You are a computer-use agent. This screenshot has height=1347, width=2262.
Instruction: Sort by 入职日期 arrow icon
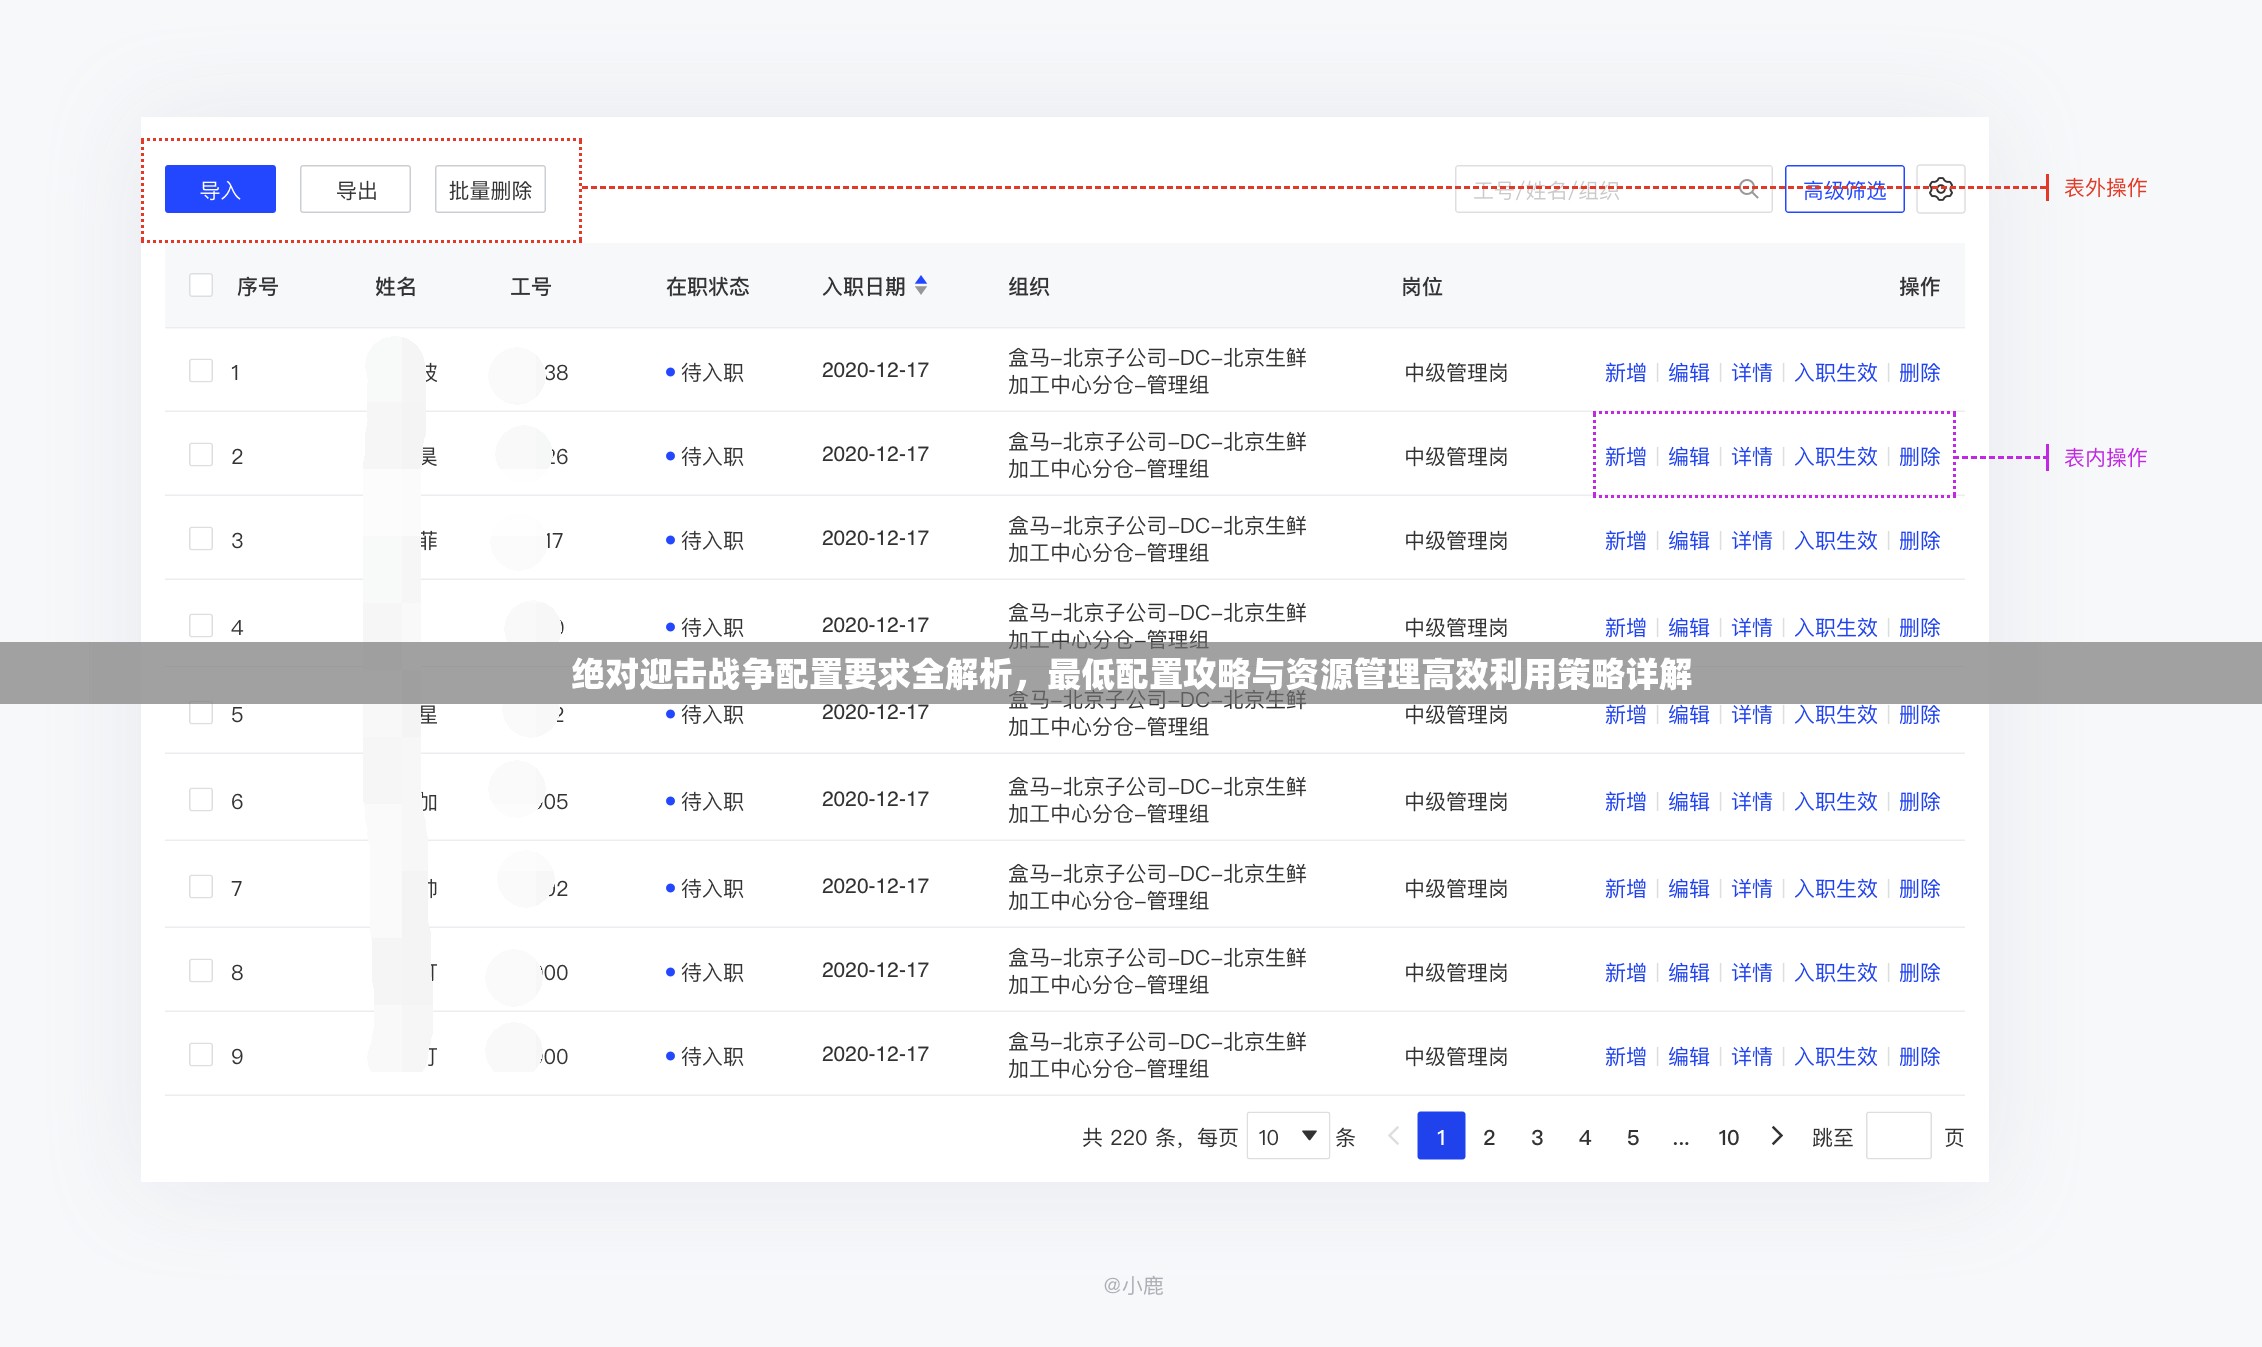click(x=921, y=286)
